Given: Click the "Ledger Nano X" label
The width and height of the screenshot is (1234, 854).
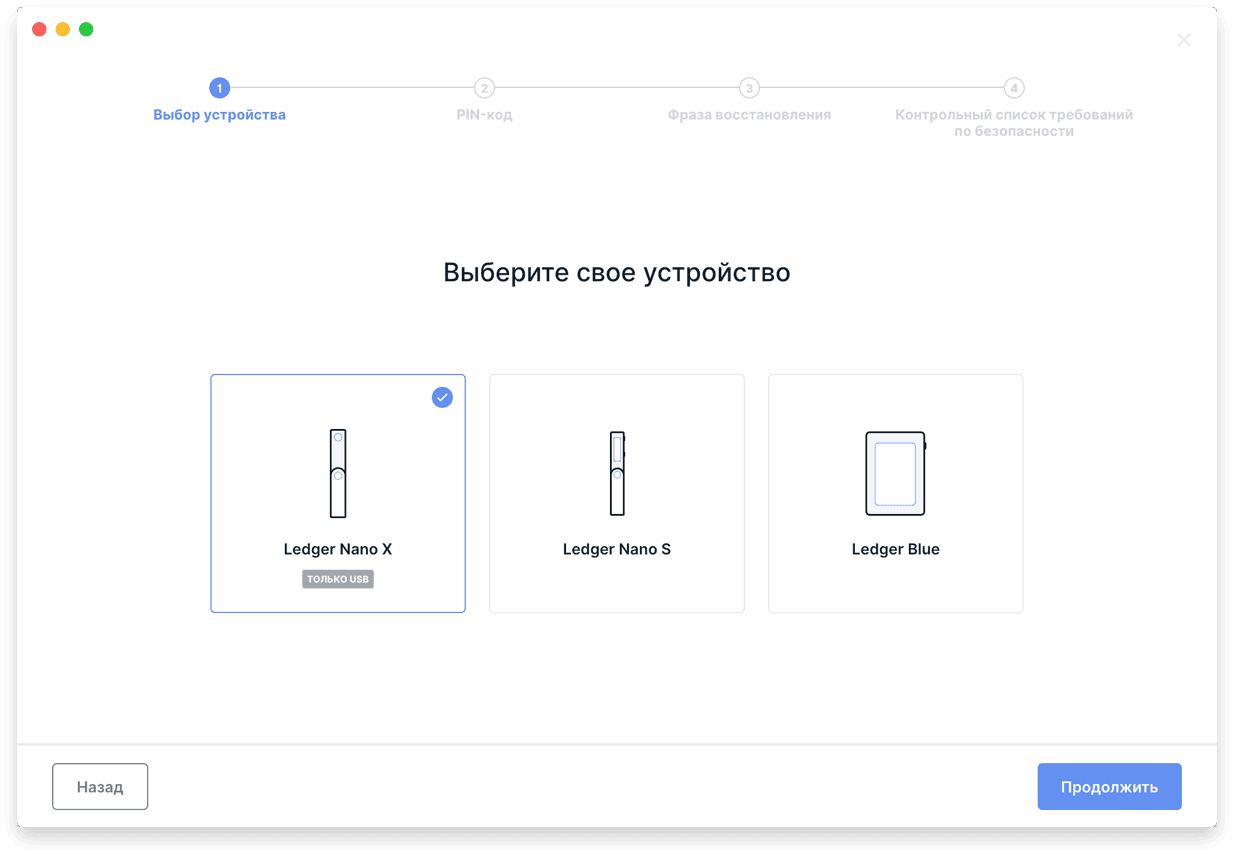Looking at the screenshot, I should [x=338, y=549].
